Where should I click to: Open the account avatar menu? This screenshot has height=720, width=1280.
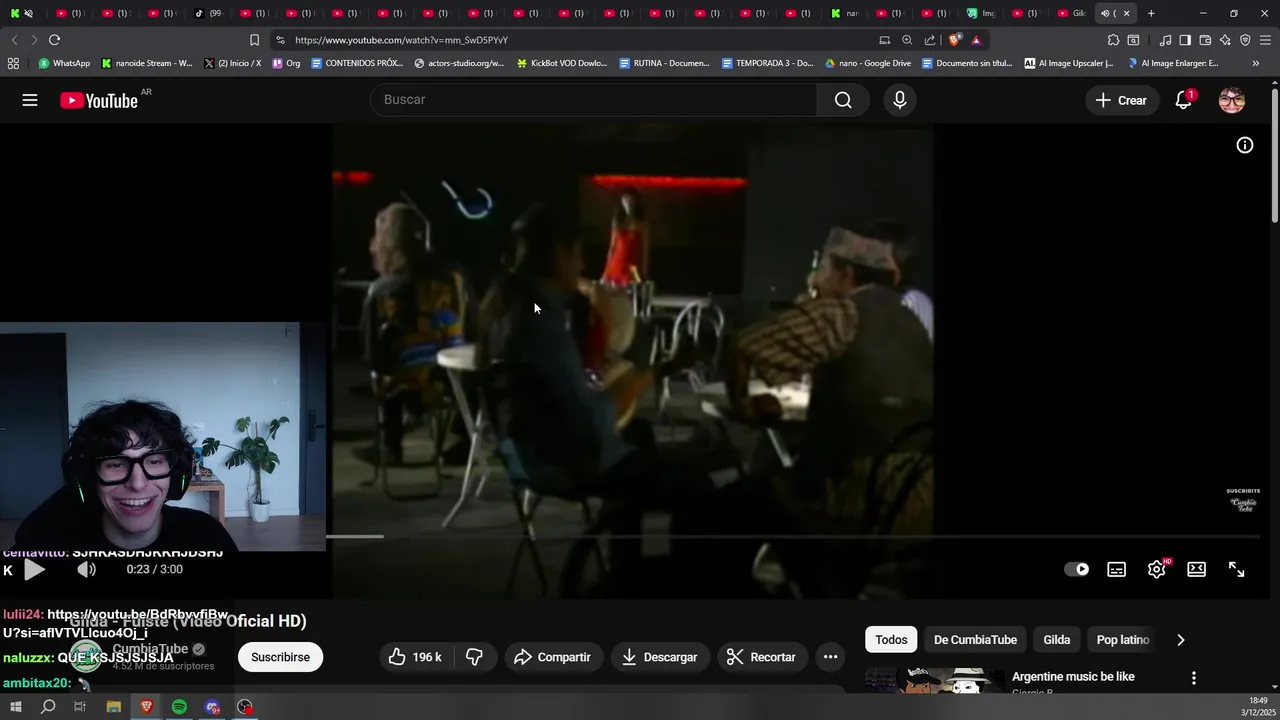coord(1232,100)
